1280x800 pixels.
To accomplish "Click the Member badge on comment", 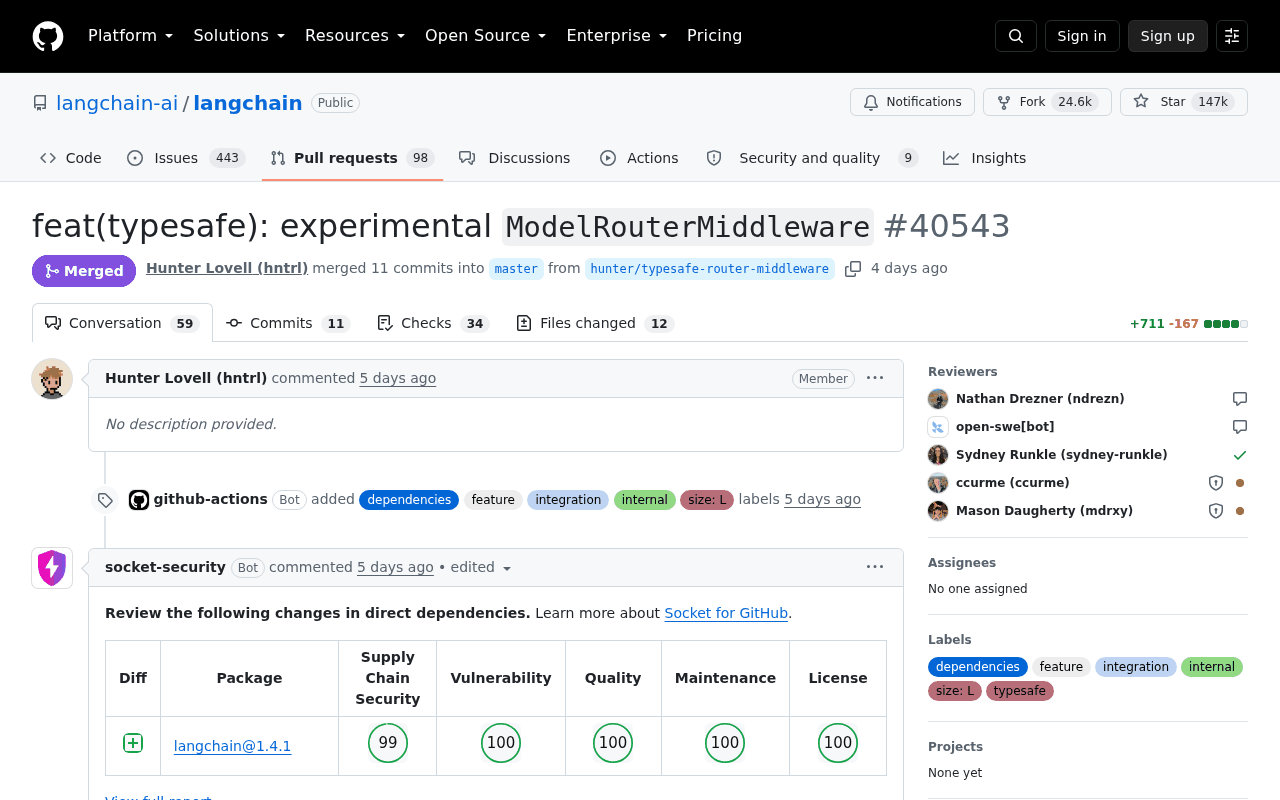I will click(x=823, y=379).
